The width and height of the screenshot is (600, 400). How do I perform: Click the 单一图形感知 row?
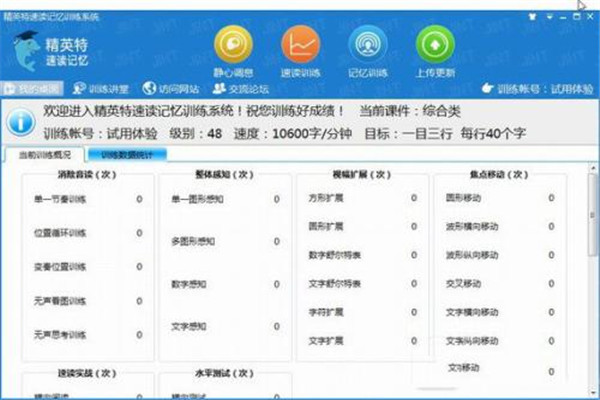(225, 199)
